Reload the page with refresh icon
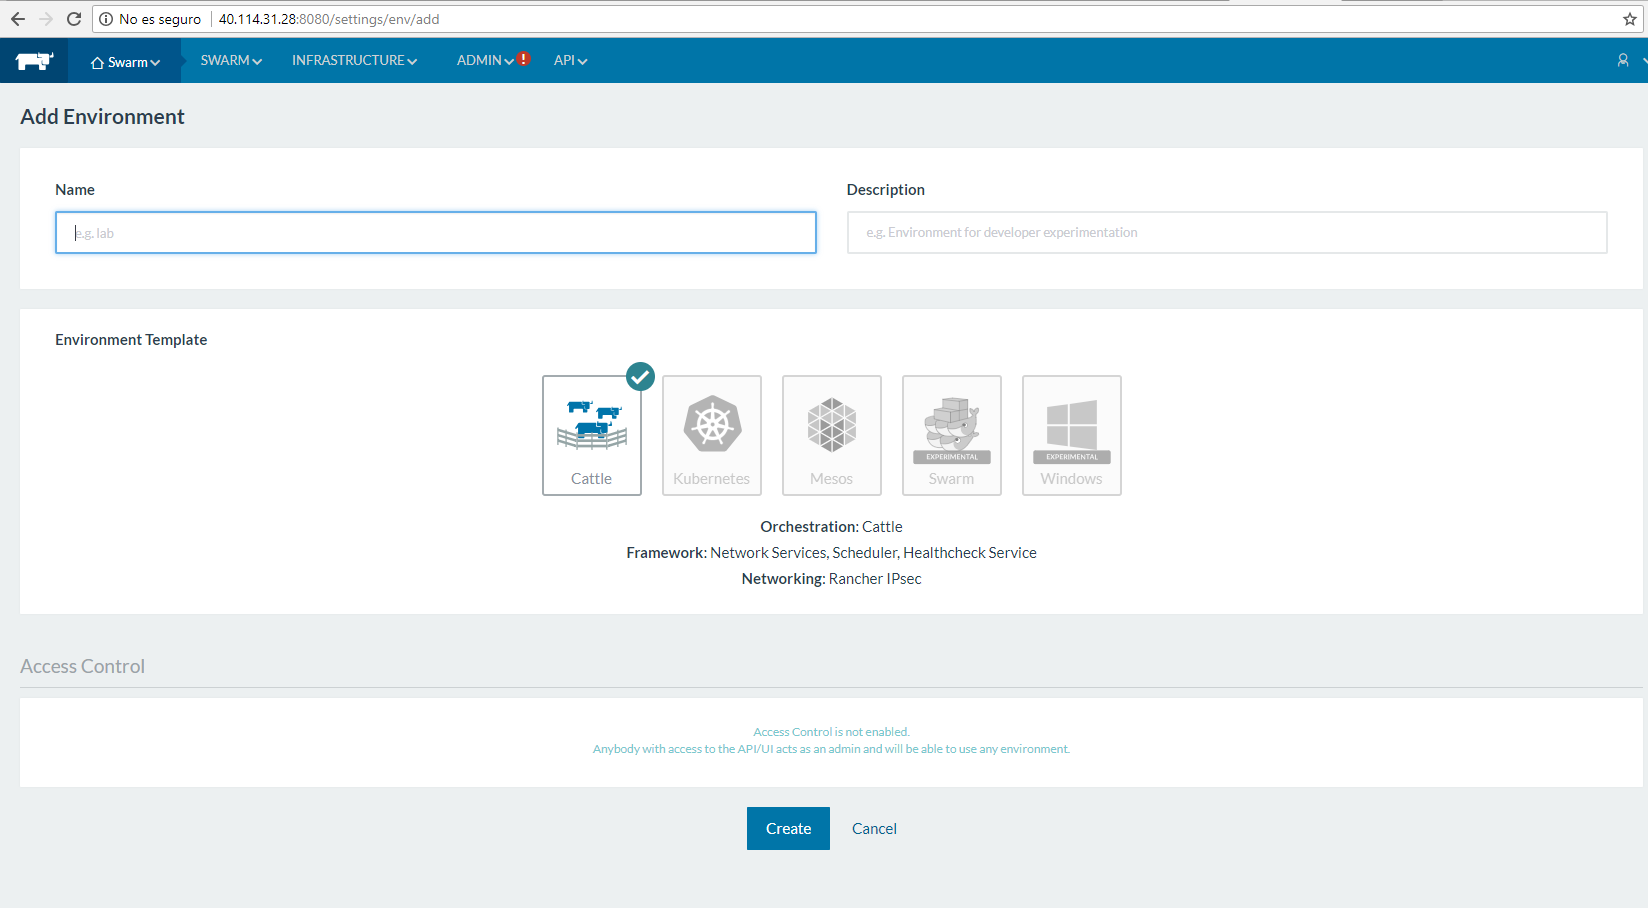The height and width of the screenshot is (908, 1648). [x=74, y=19]
